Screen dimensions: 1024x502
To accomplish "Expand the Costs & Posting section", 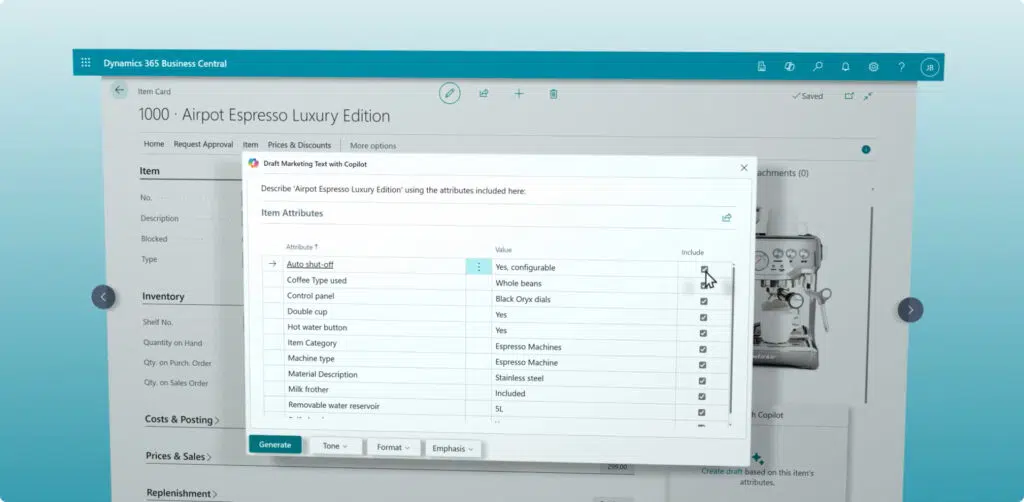I will pyautogui.click(x=182, y=420).
